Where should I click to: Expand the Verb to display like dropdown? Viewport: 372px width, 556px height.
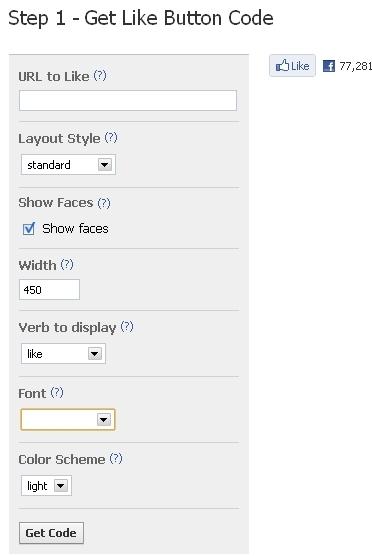tap(63, 354)
